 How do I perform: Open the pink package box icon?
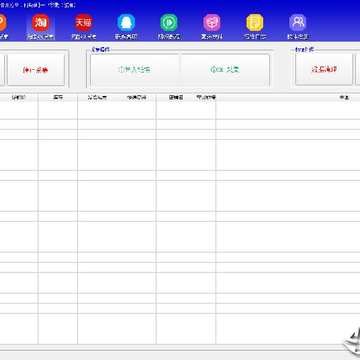pos(212,23)
